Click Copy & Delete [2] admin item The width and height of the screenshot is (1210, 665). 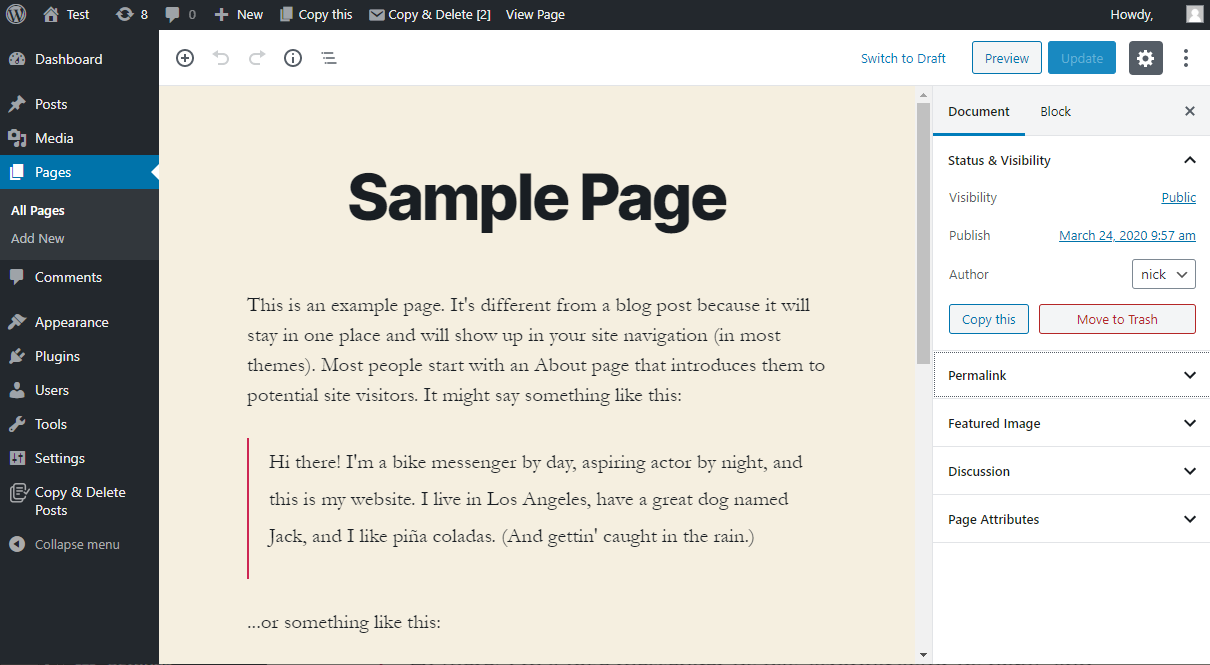430,14
